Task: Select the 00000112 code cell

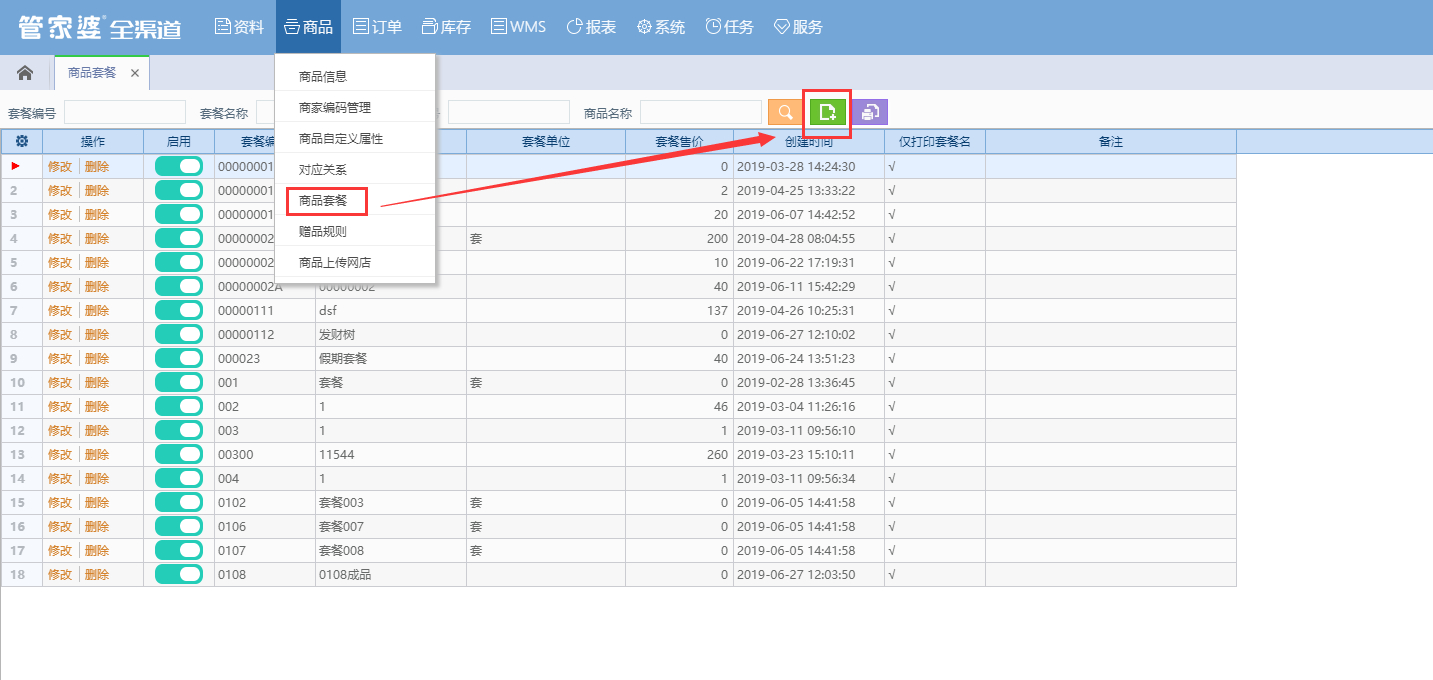Action: coord(265,335)
